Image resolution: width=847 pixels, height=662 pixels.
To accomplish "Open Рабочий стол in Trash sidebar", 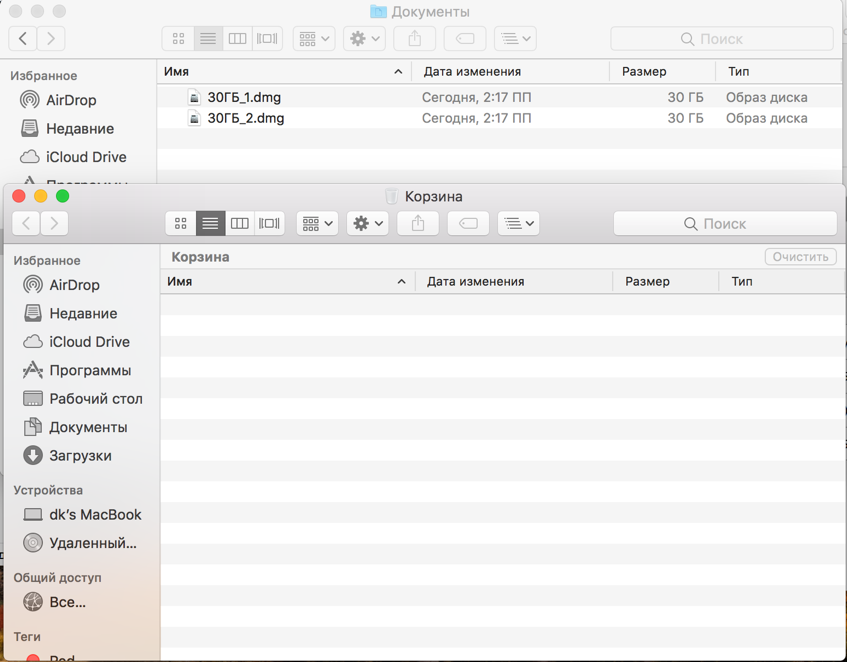I will (96, 399).
